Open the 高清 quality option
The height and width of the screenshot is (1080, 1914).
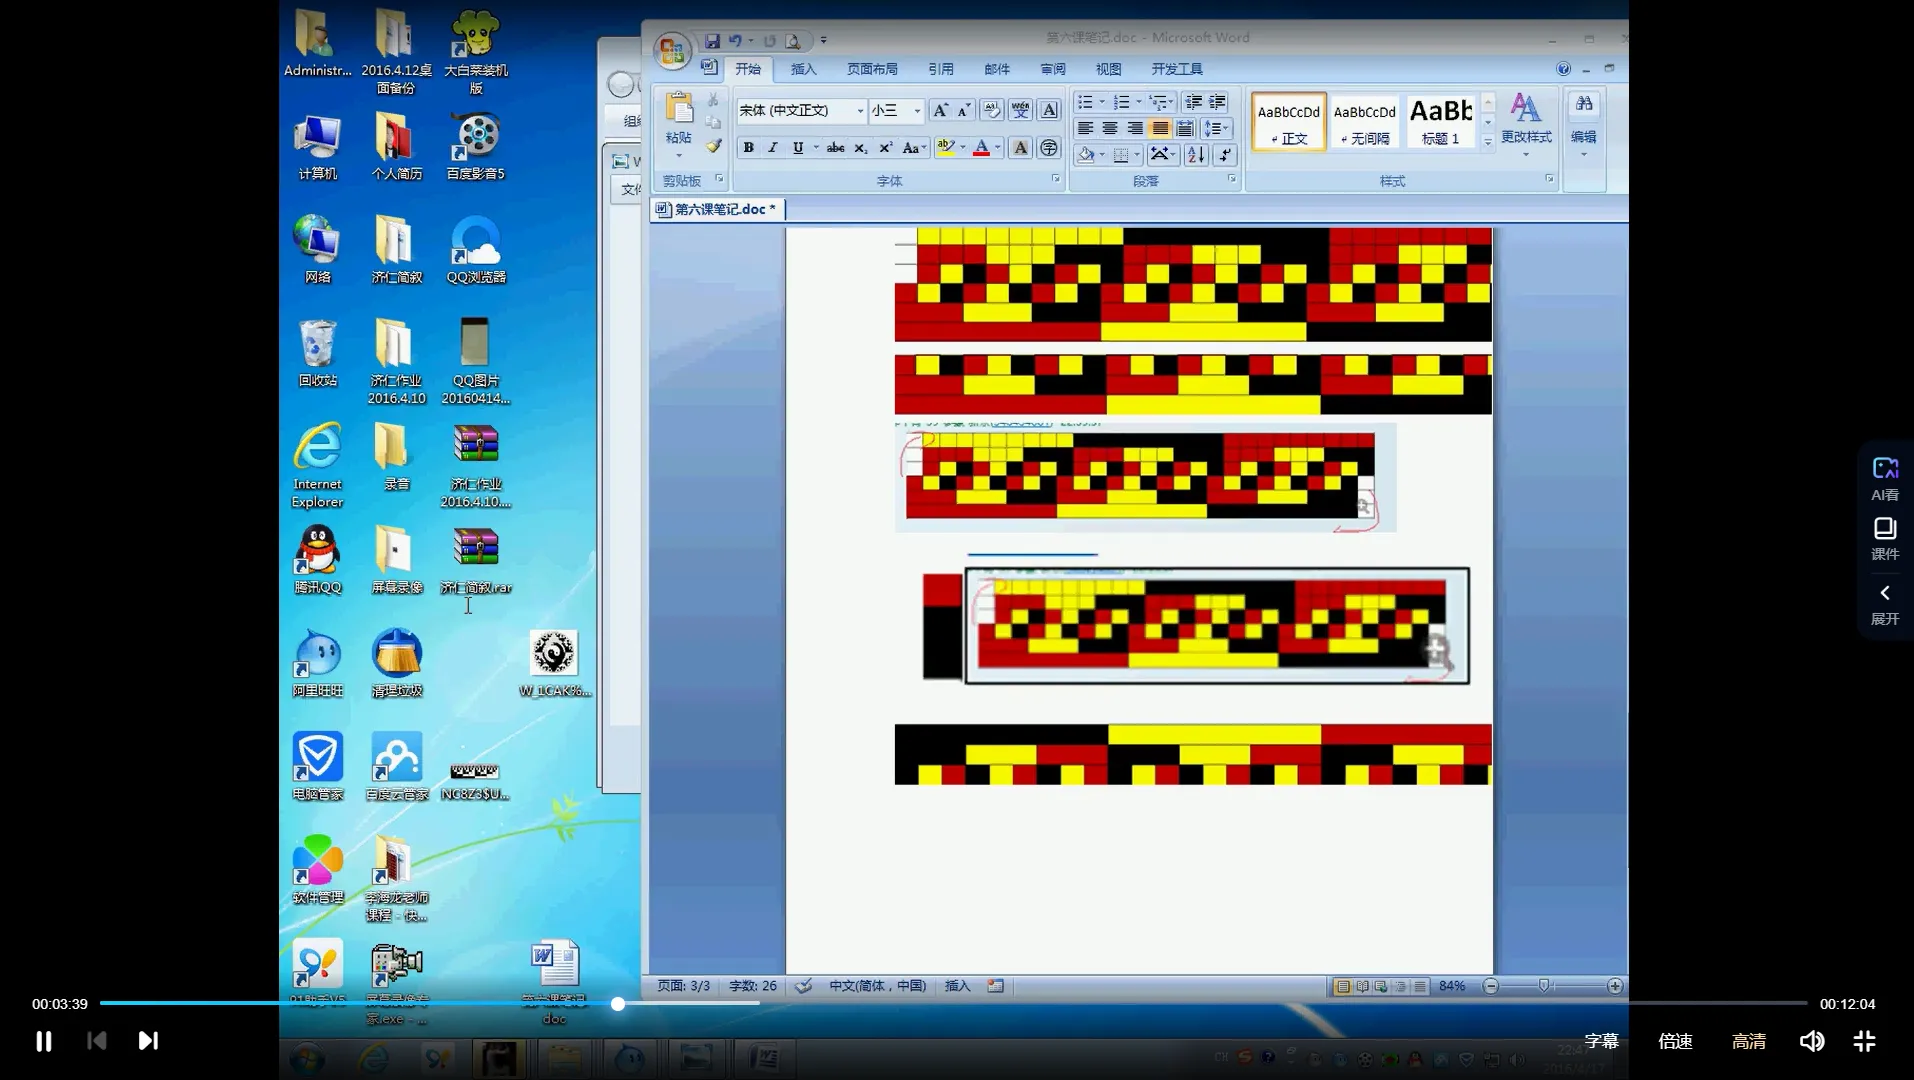(1749, 1041)
